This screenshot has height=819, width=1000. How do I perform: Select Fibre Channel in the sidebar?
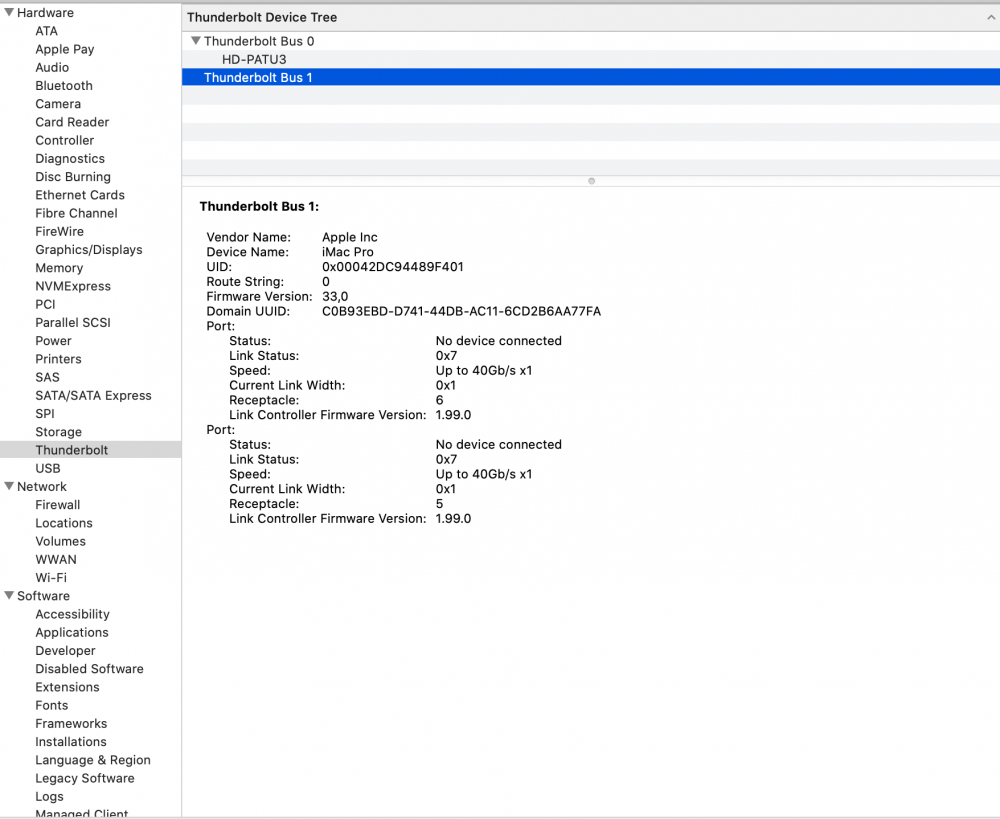pos(77,213)
